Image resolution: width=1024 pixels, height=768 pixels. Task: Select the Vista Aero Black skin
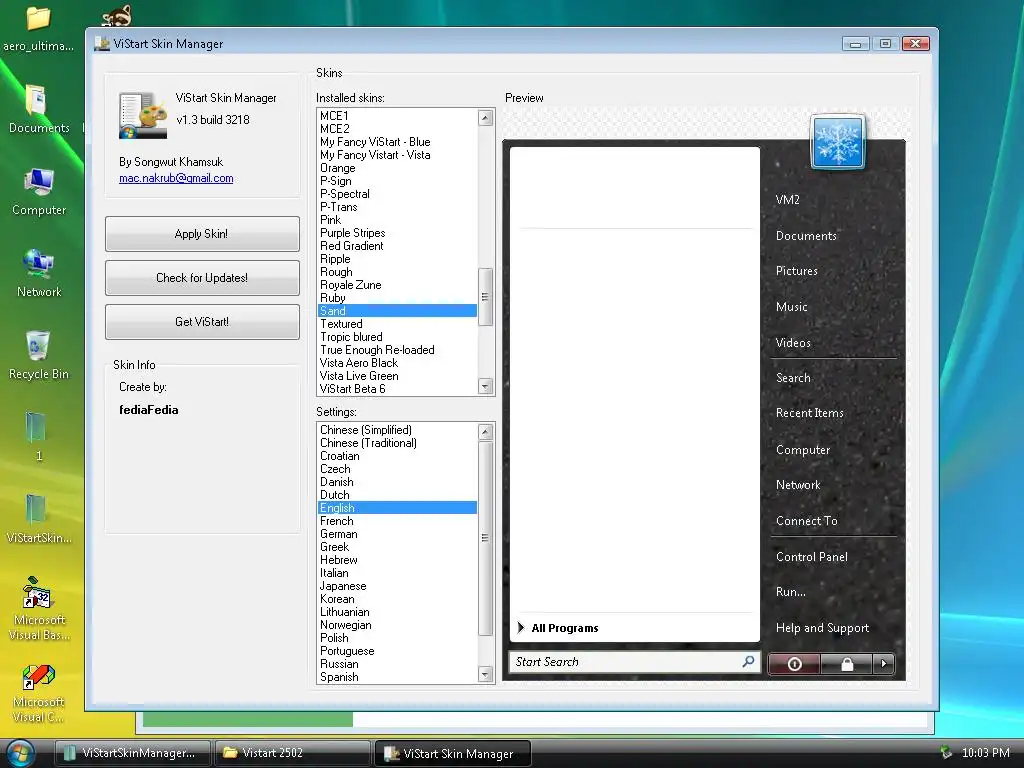(x=397, y=362)
